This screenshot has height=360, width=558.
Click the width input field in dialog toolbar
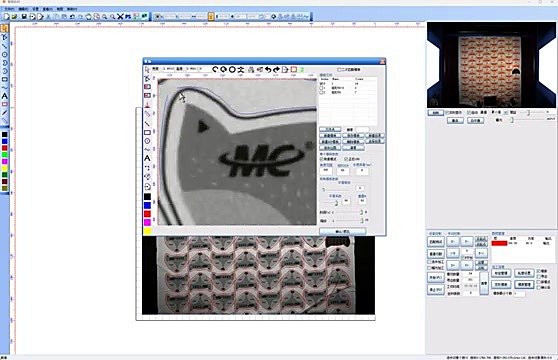169,69
